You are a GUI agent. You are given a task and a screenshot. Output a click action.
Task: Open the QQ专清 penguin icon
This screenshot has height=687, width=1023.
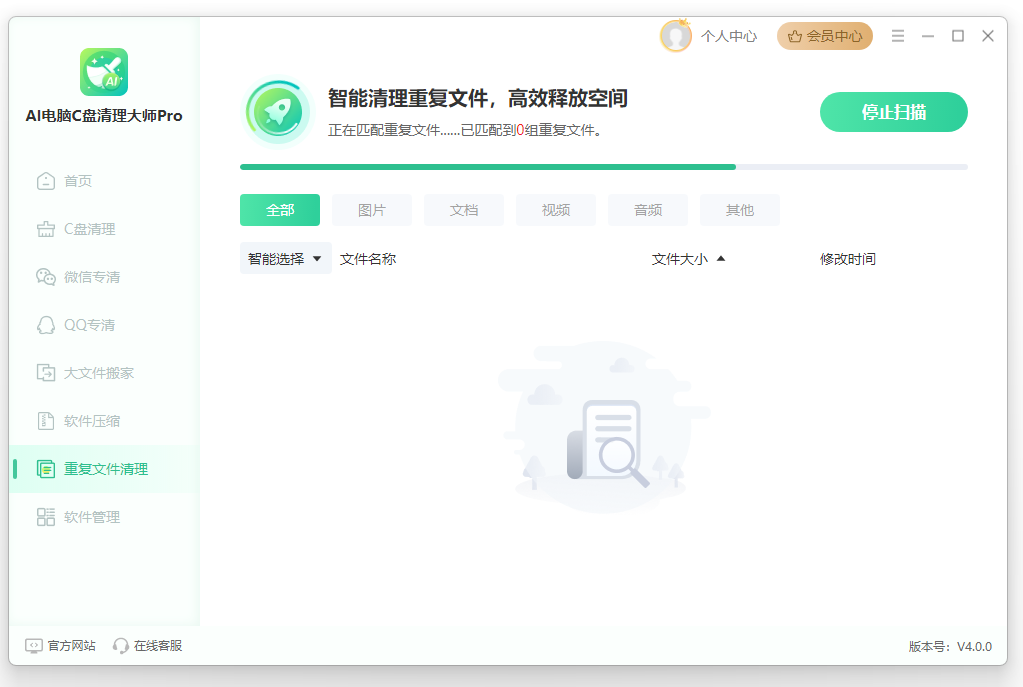click(x=46, y=325)
